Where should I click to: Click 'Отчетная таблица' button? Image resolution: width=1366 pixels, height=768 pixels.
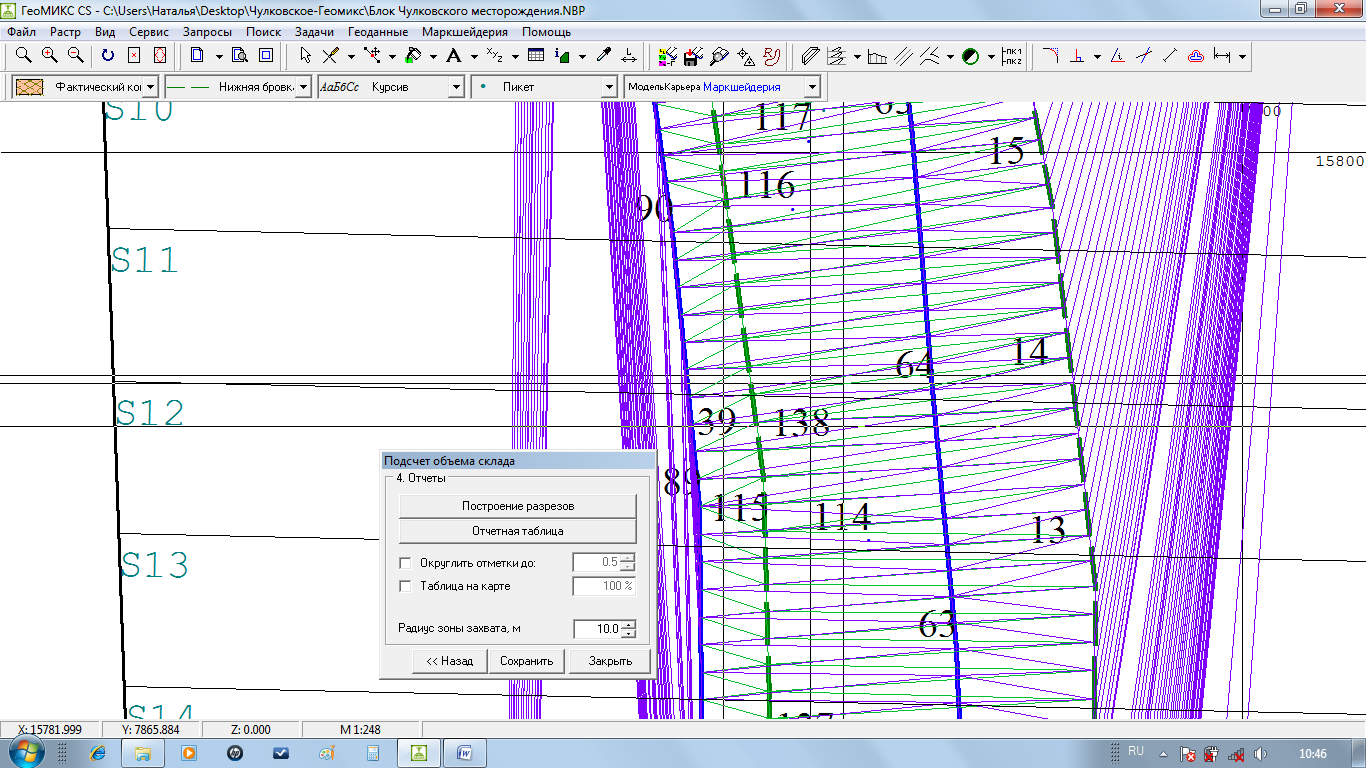tap(517, 531)
